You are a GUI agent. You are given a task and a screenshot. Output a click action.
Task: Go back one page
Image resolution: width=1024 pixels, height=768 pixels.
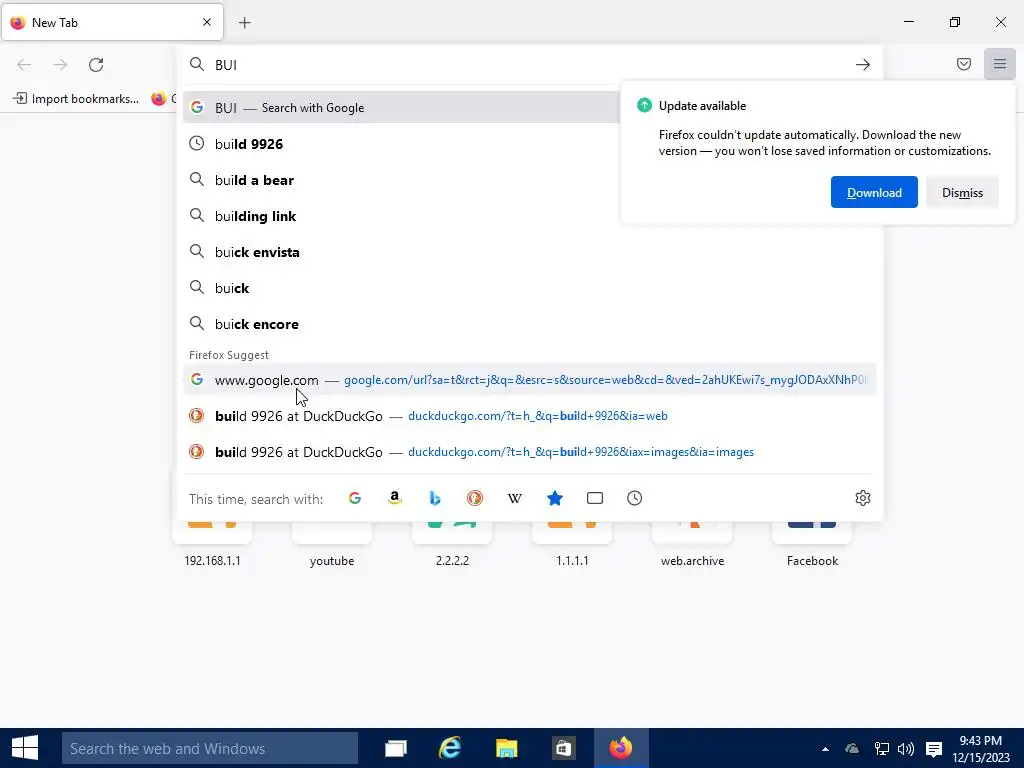pos(24,65)
